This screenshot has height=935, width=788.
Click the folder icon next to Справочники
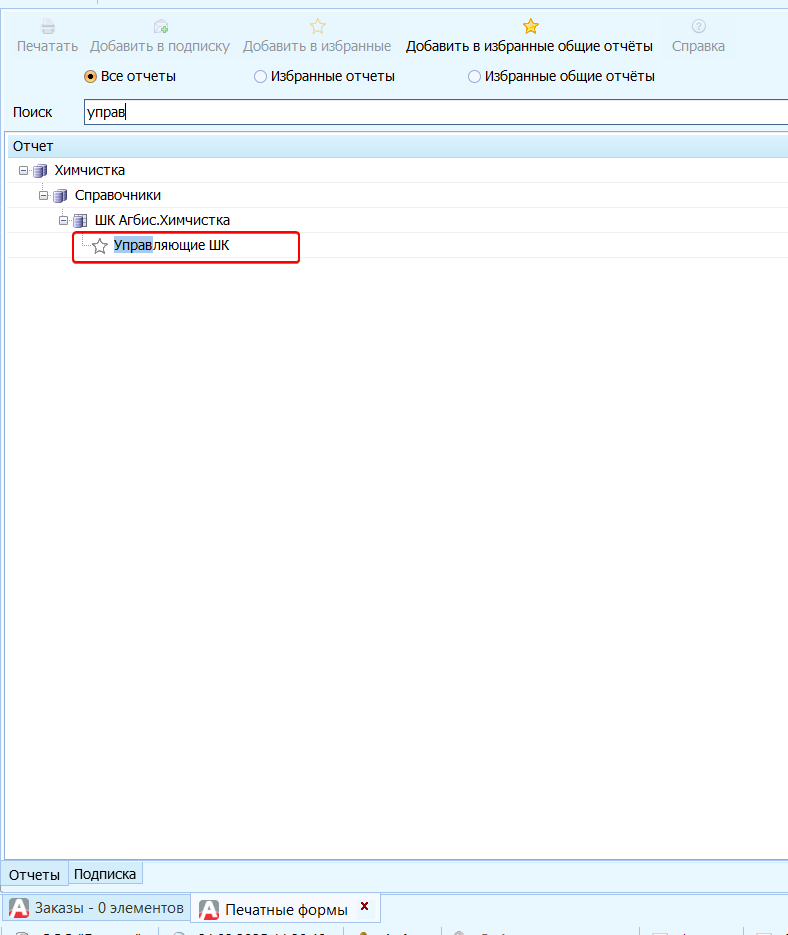tap(61, 196)
